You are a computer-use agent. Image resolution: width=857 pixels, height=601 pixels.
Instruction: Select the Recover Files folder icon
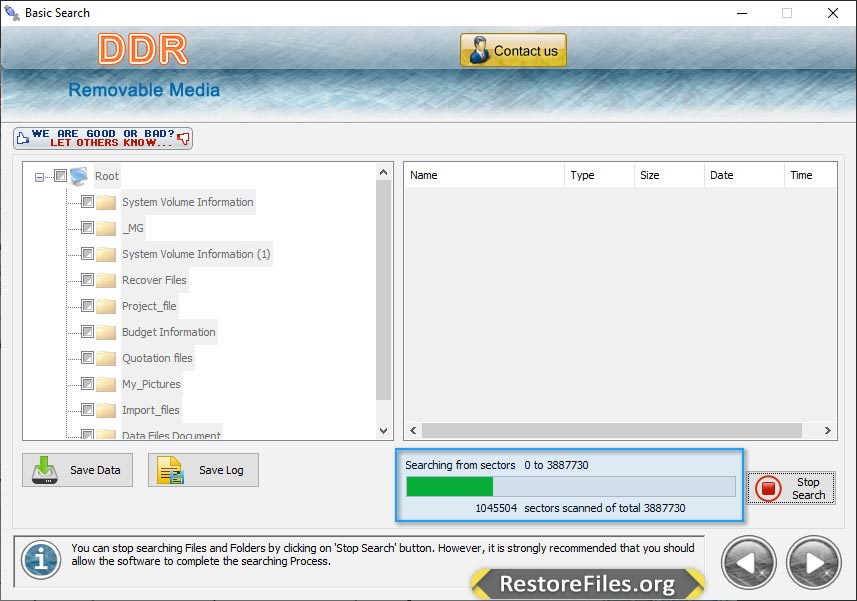tap(106, 281)
